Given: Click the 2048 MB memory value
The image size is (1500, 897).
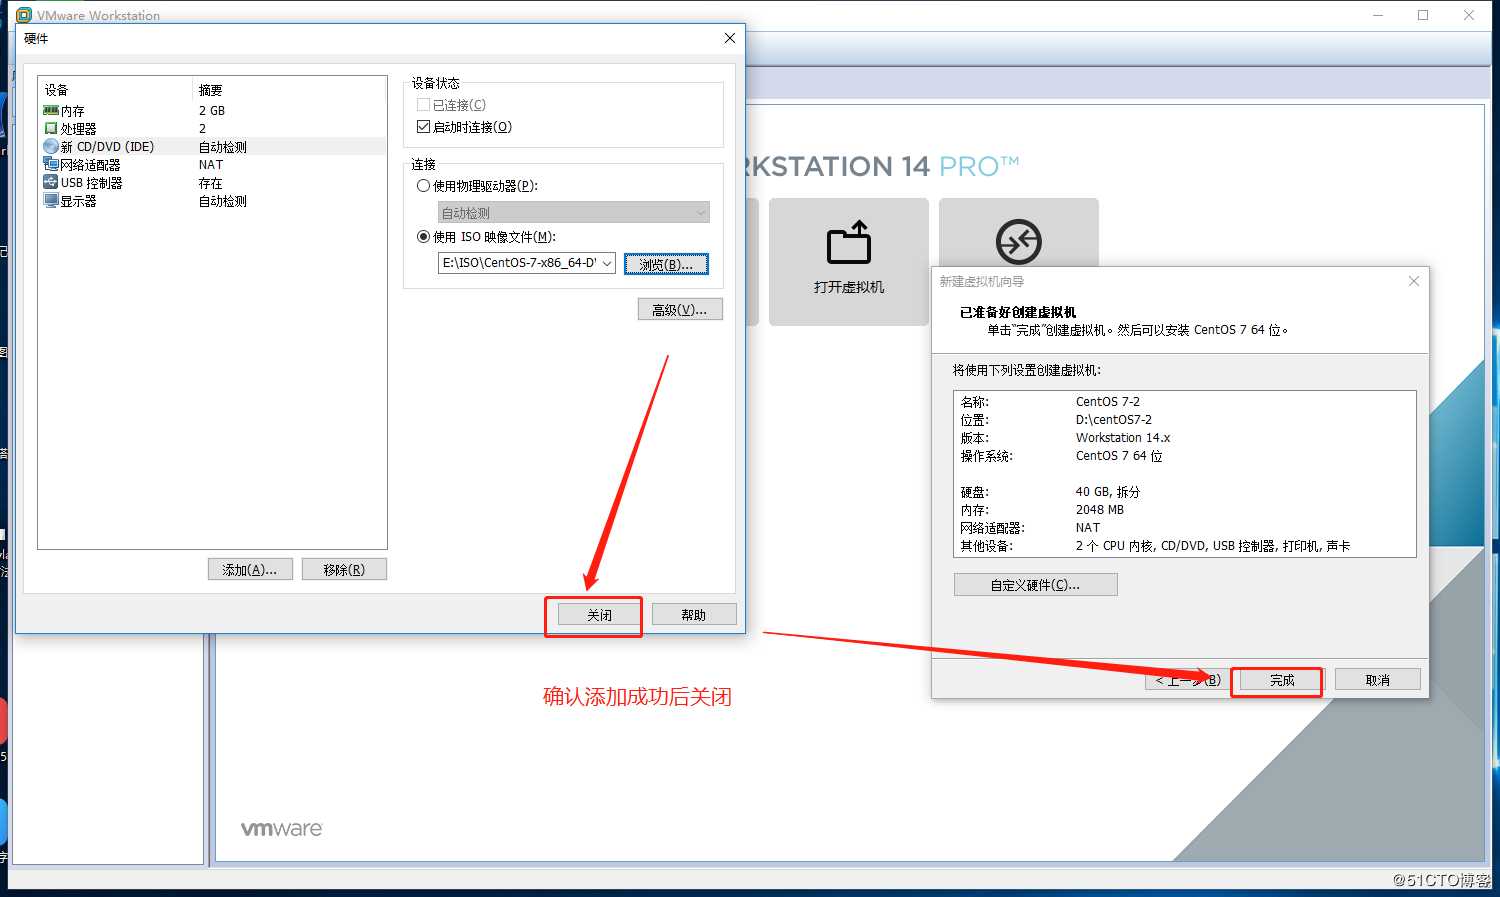Looking at the screenshot, I should [1099, 509].
